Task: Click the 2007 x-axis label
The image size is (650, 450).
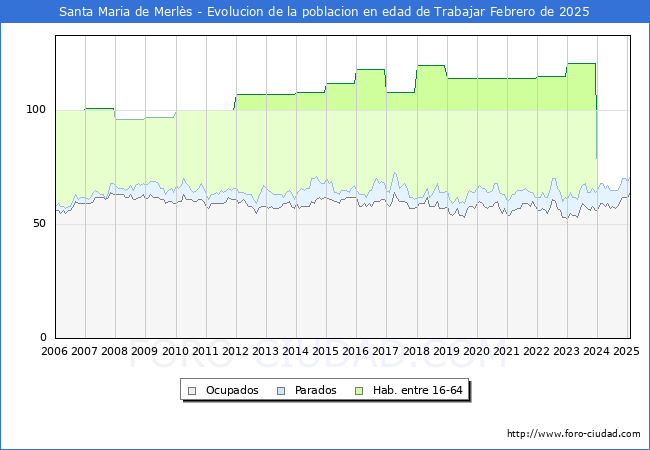Action: (x=85, y=351)
